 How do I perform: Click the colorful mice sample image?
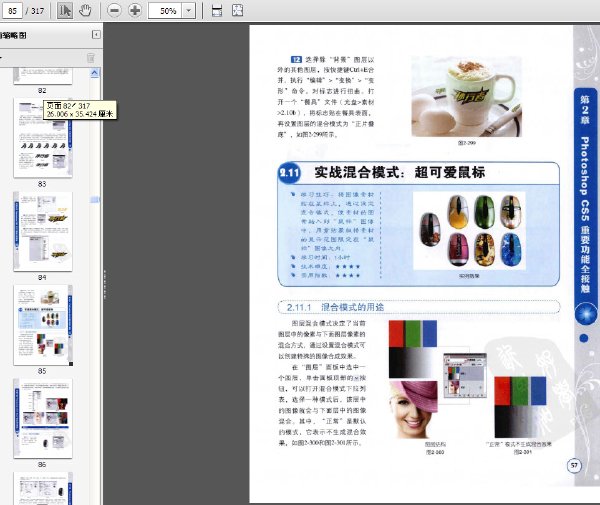tap(469, 231)
